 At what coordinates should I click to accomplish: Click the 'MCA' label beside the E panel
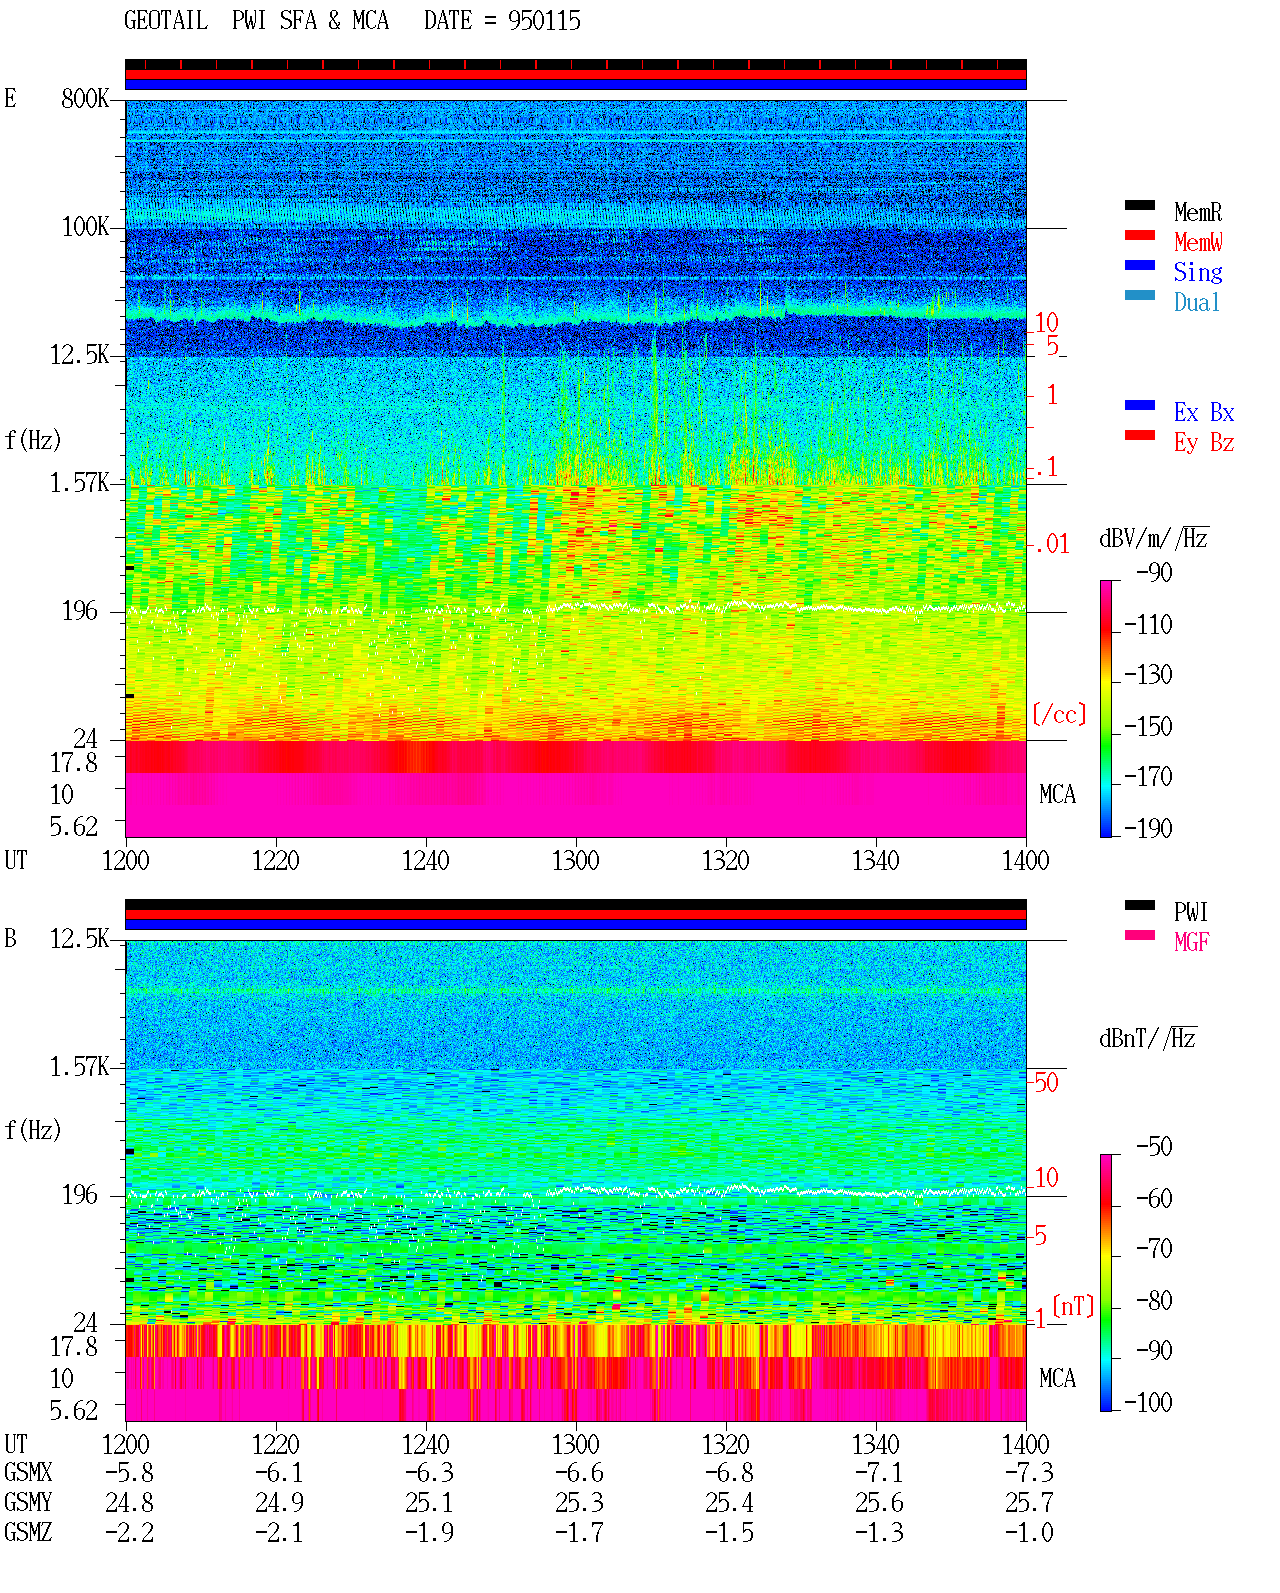(1057, 795)
